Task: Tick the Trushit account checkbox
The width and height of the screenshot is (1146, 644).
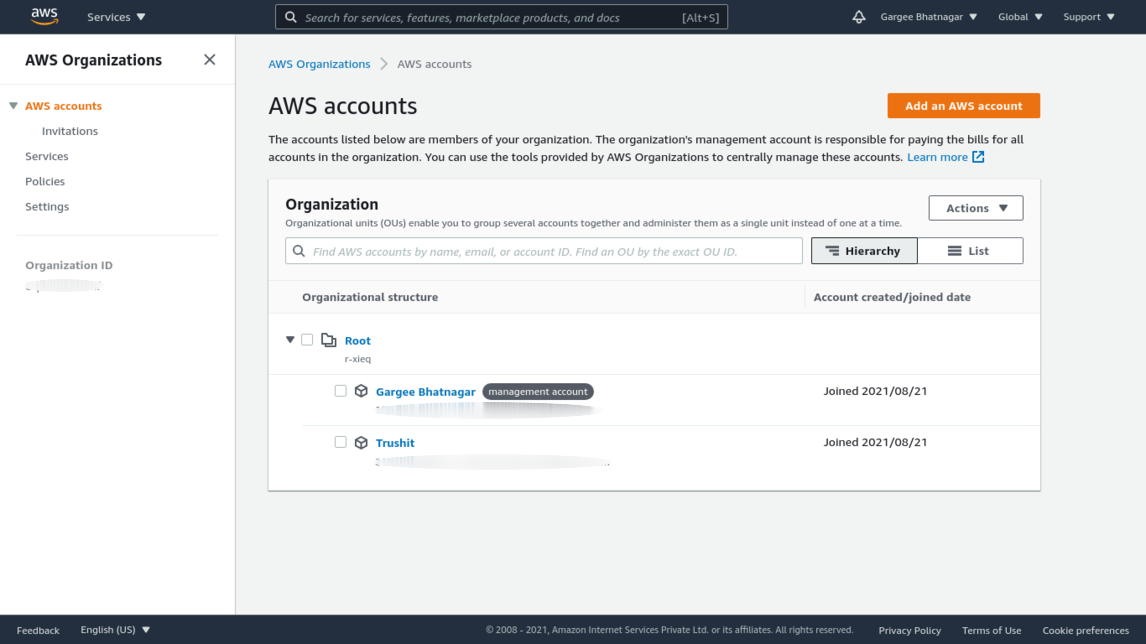Action: [340, 442]
